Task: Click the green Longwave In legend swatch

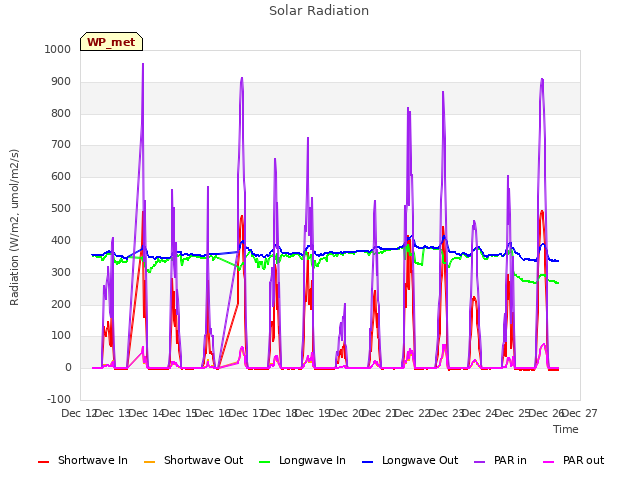Action: coord(265,462)
